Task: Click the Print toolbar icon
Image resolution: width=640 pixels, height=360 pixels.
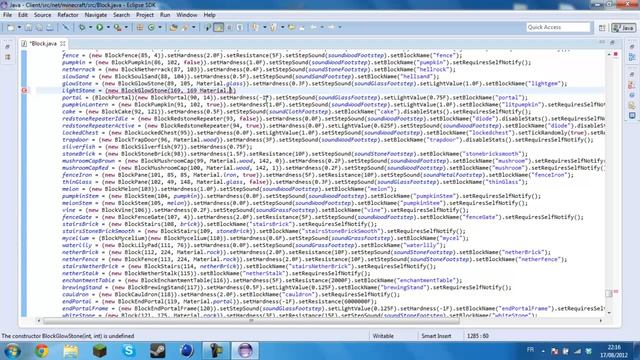Action: coord(49,27)
